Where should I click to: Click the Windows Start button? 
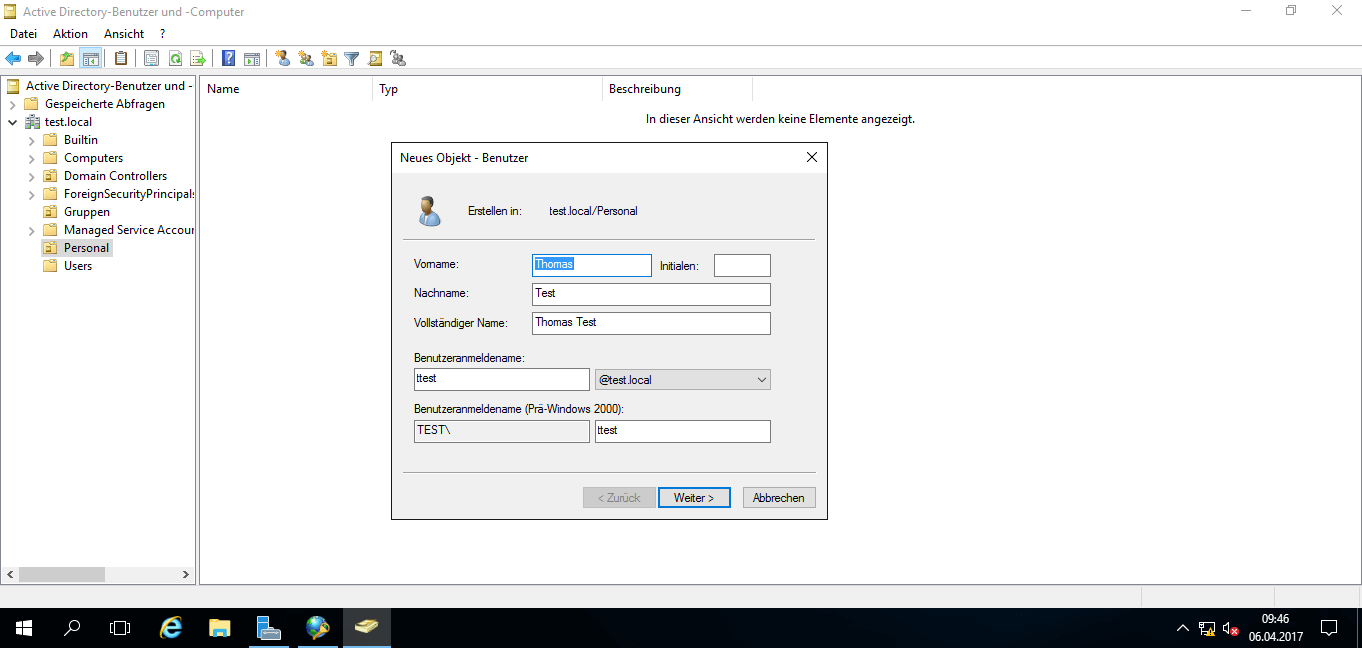pyautogui.click(x=24, y=628)
